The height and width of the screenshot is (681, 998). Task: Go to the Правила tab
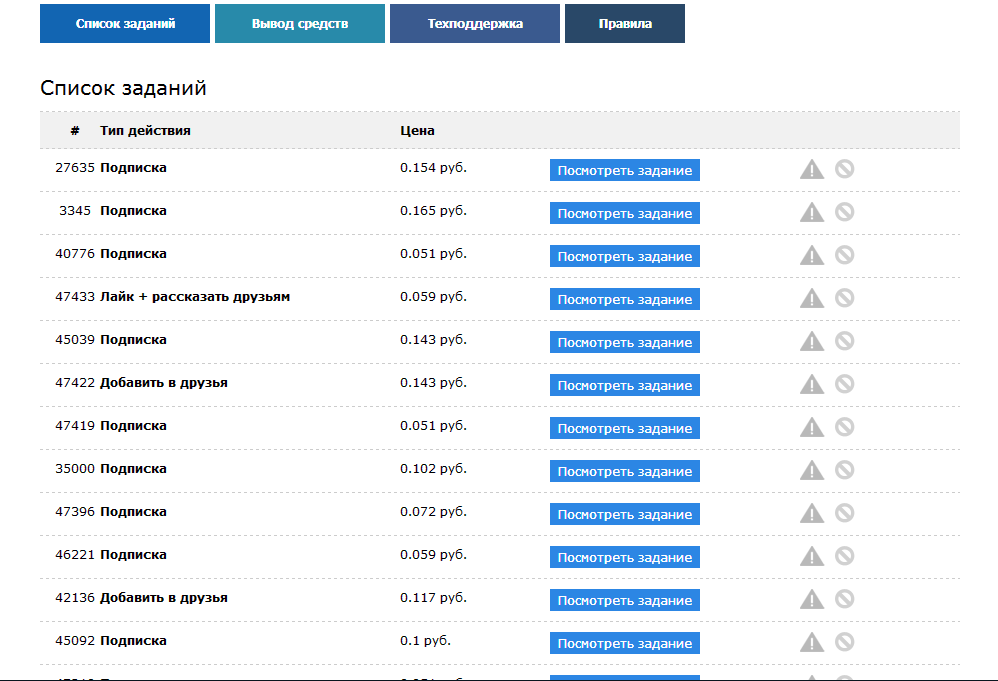coord(625,24)
